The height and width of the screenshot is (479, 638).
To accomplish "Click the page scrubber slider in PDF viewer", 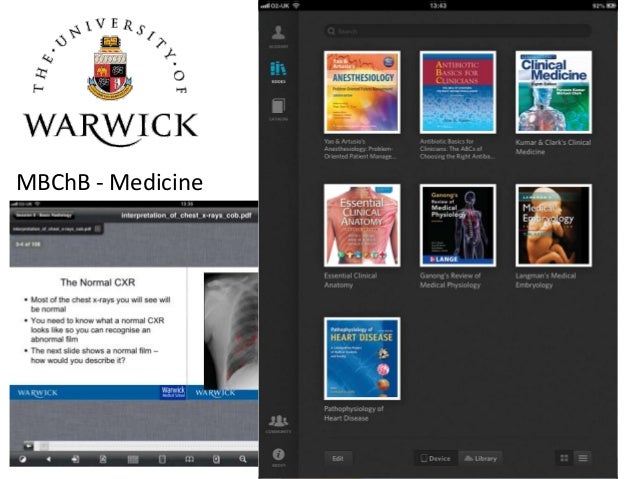I will (140, 446).
